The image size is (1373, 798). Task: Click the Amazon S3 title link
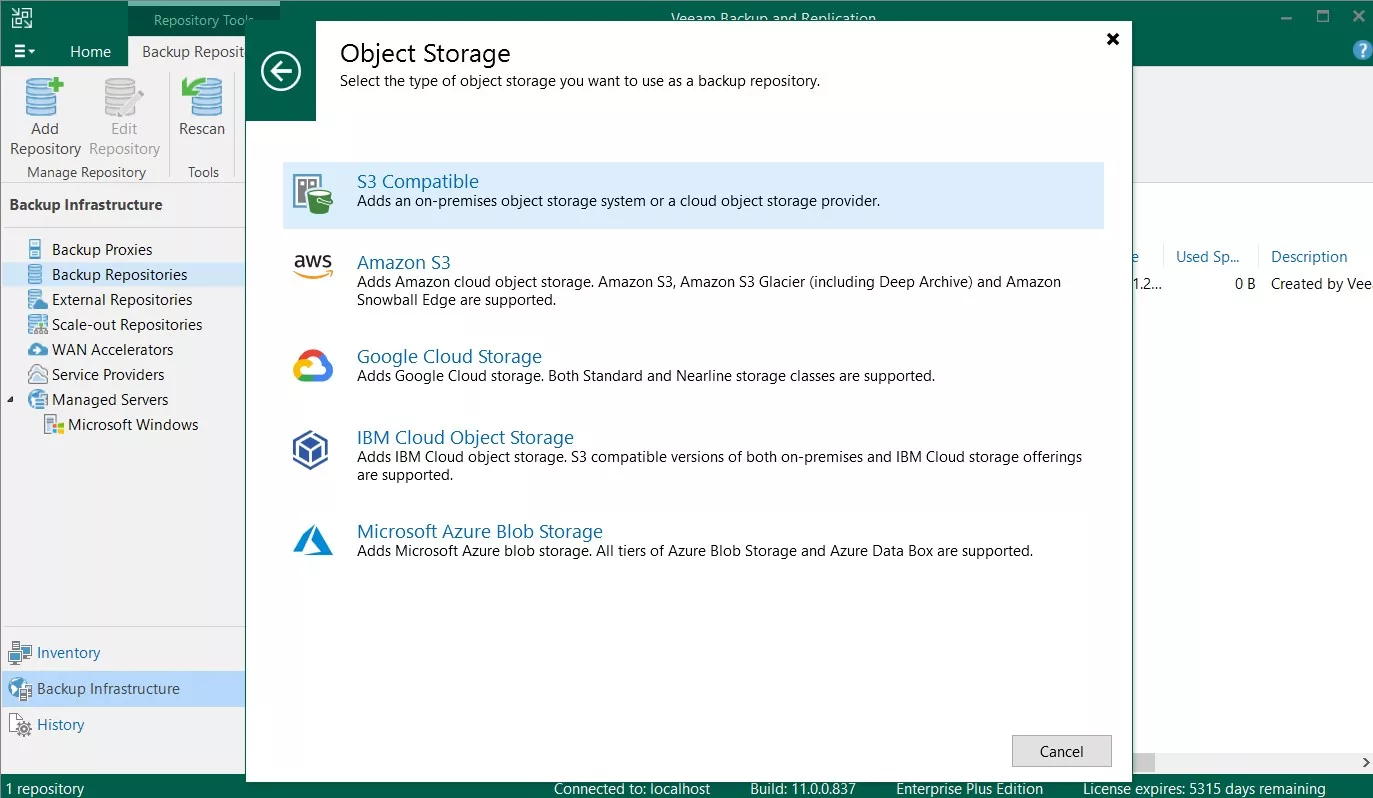click(403, 263)
